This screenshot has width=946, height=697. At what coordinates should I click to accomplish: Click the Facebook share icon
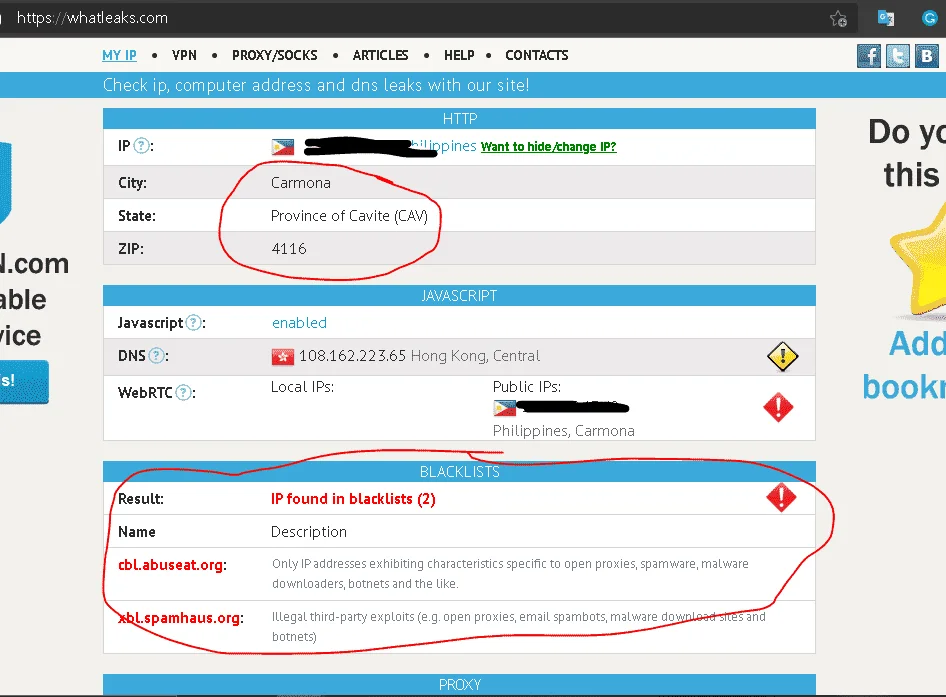869,56
